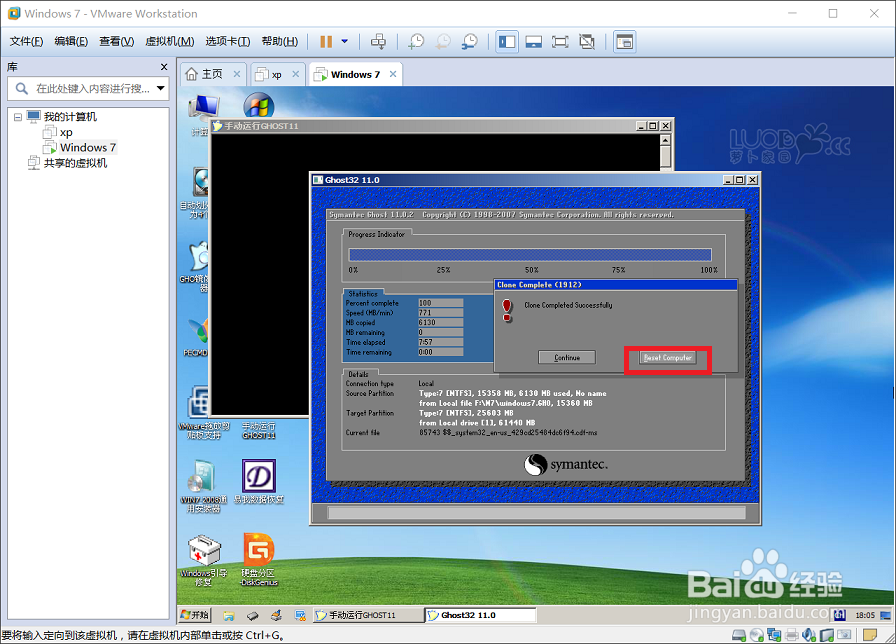Open the 手动运行GHOST11 desktop shortcut

point(258,430)
